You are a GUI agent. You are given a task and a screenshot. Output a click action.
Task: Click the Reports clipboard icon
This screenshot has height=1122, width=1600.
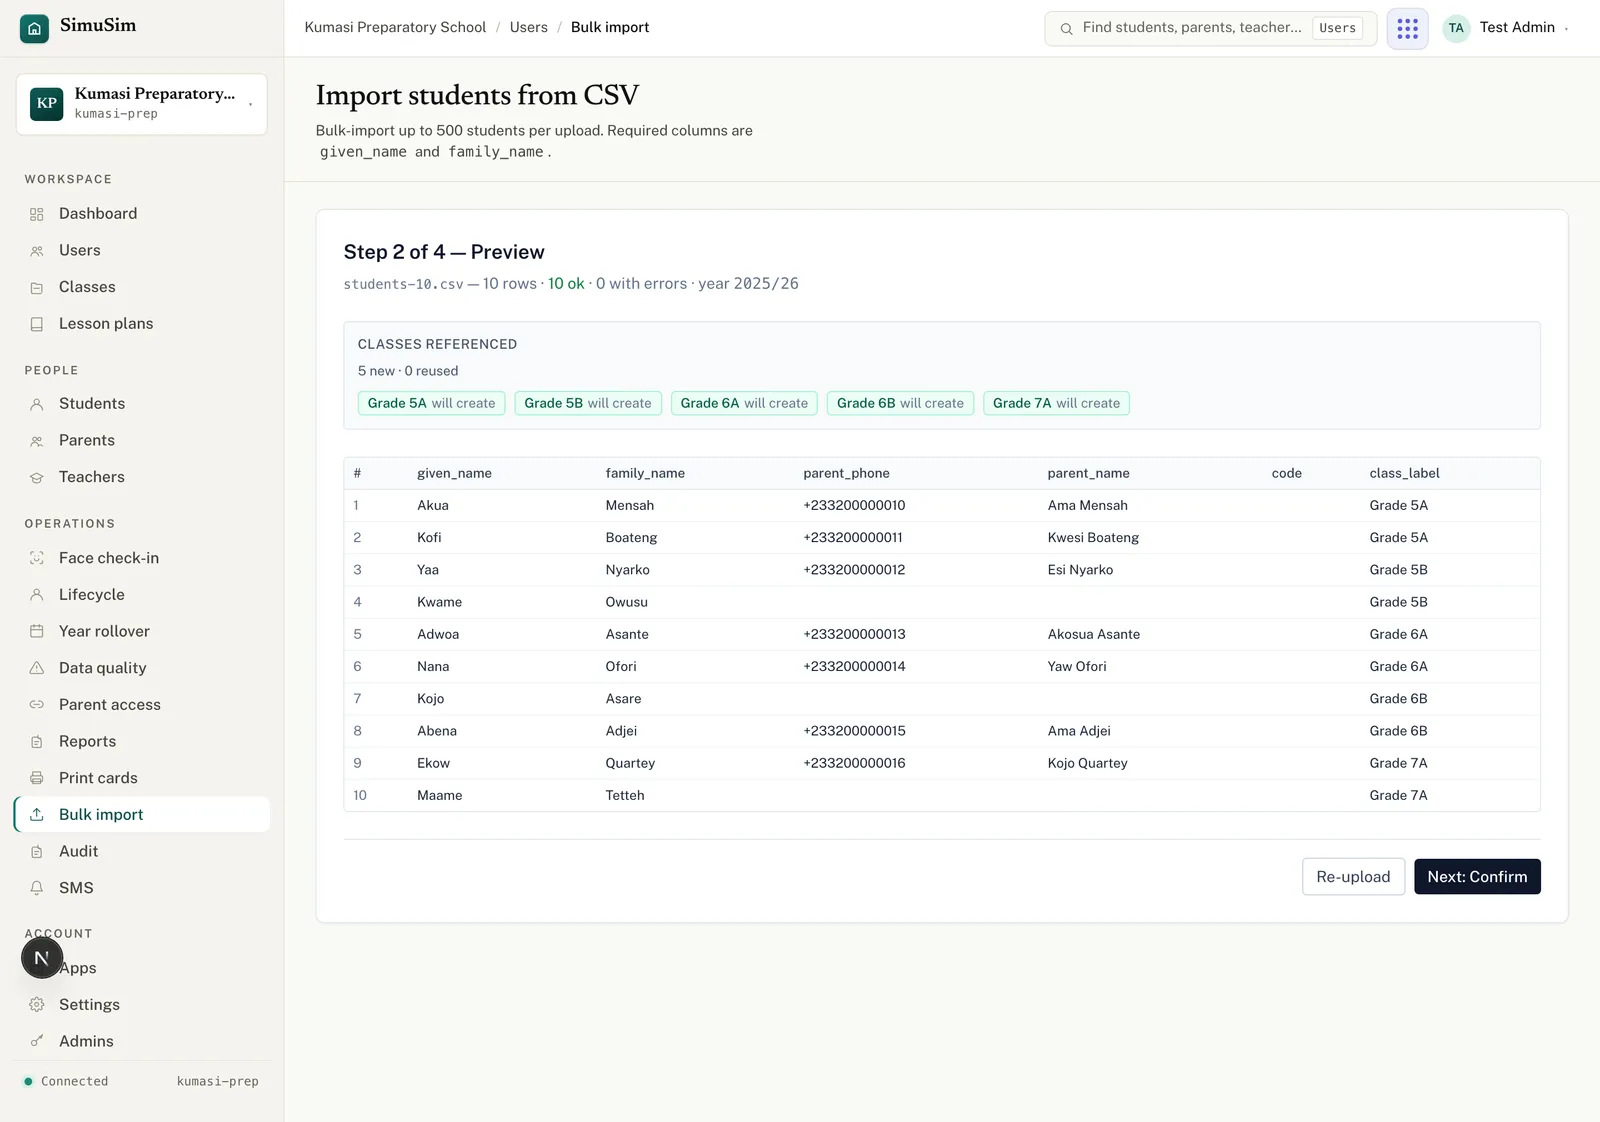tap(37, 741)
